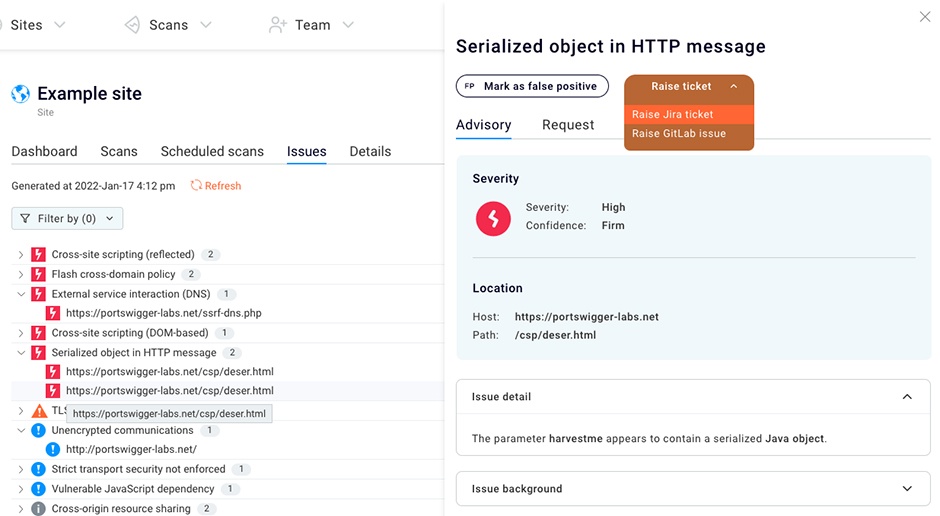The height and width of the screenshot is (516, 940).
Task: Switch to the Dashboard tab
Action: [x=44, y=152]
